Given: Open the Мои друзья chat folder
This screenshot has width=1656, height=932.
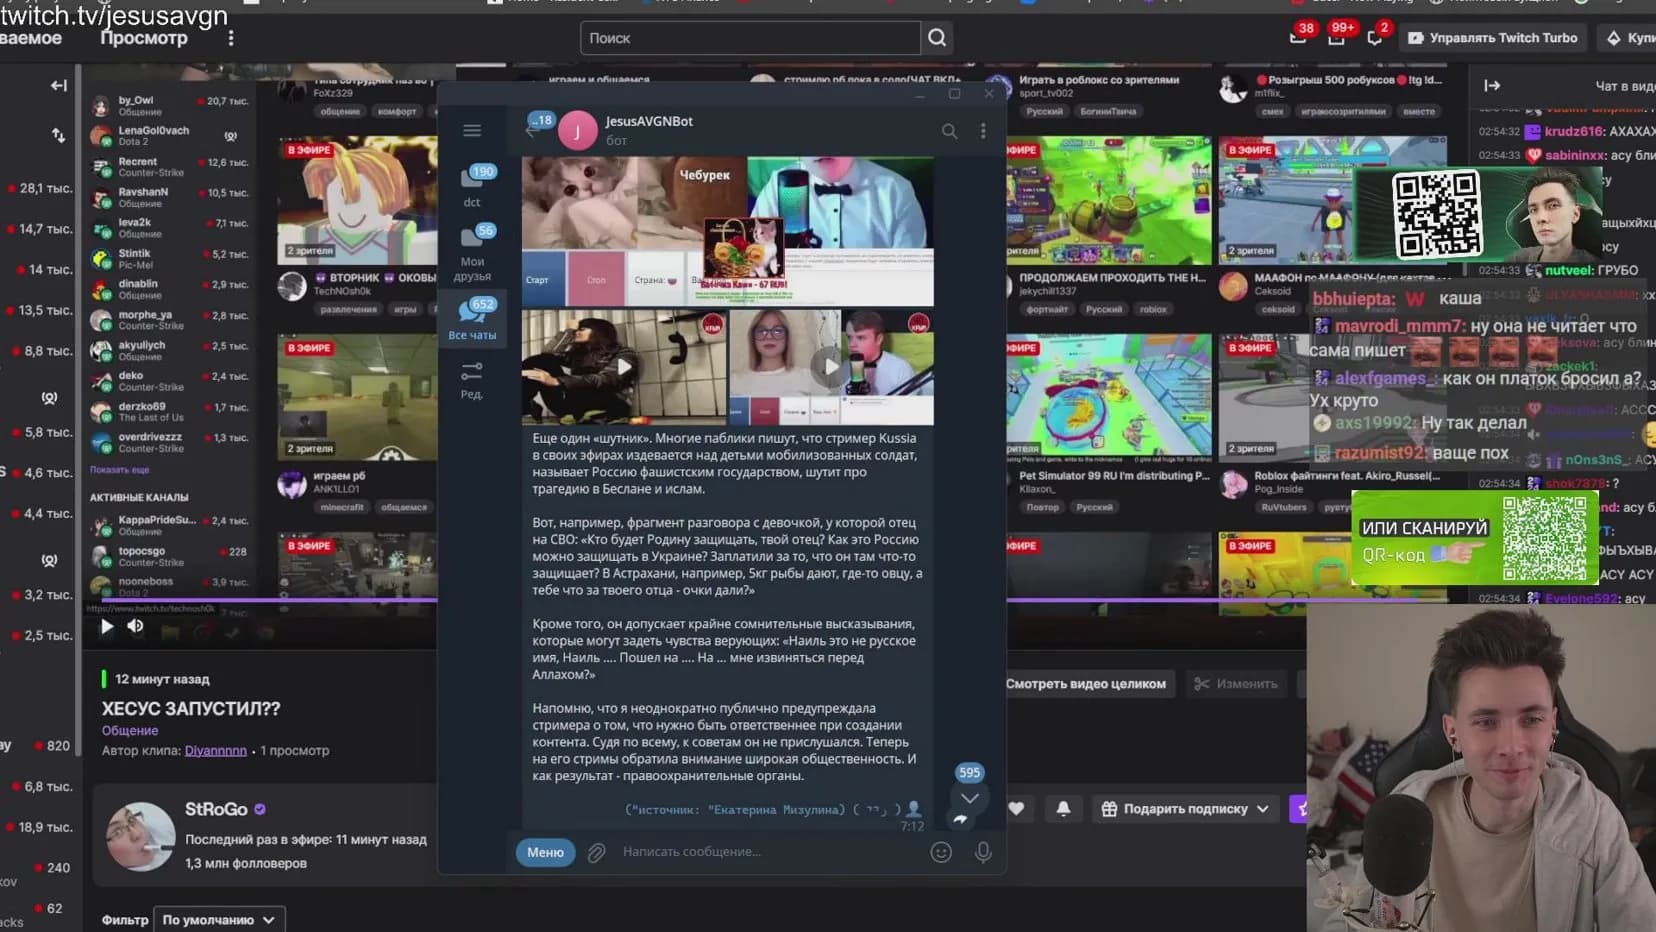Looking at the screenshot, I should (x=472, y=253).
